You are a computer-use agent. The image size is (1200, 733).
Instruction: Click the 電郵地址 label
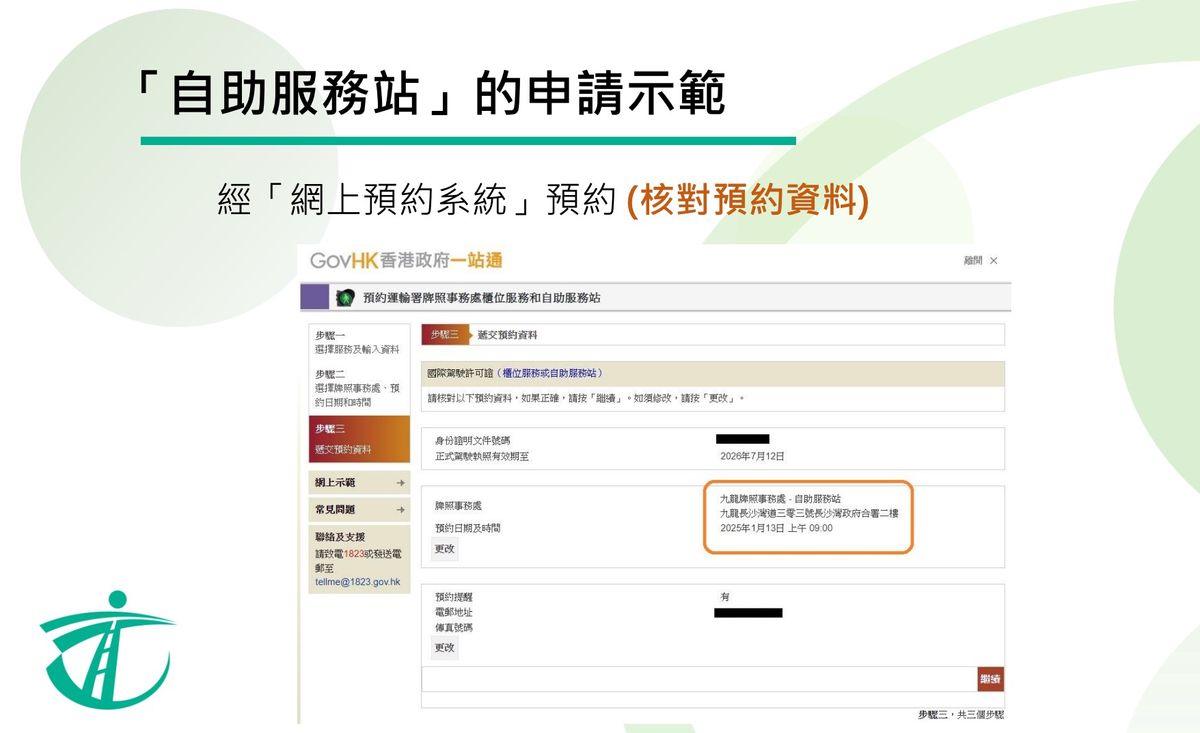coord(453,612)
